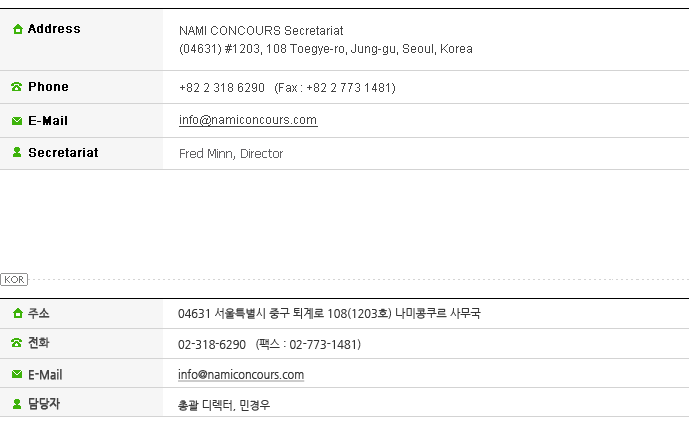Click the green envelope icon in Korean section
Image resolution: width=689 pixels, height=423 pixels.
(x=17, y=374)
